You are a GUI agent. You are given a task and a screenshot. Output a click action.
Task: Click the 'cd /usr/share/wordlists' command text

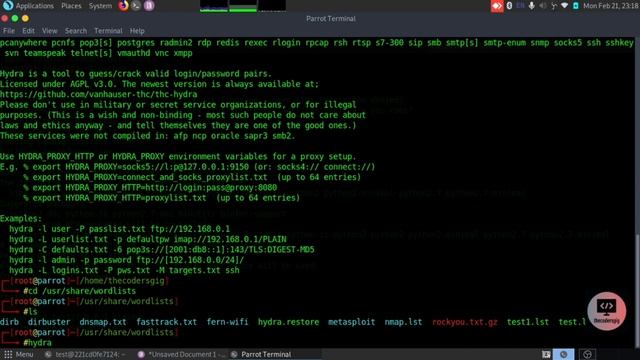point(82,291)
